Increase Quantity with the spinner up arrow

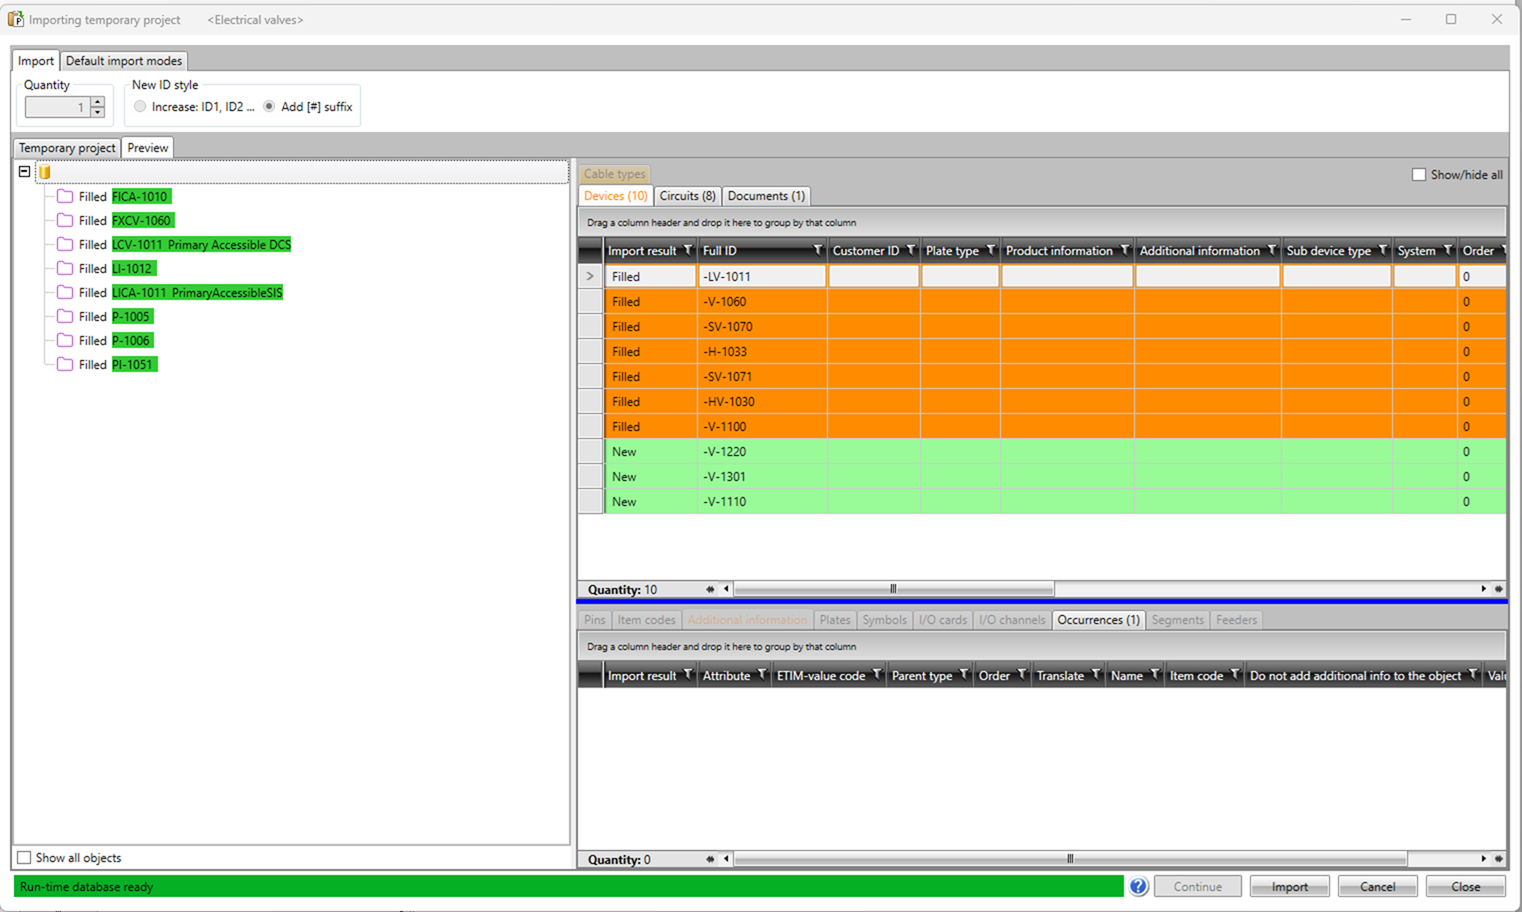(97, 102)
